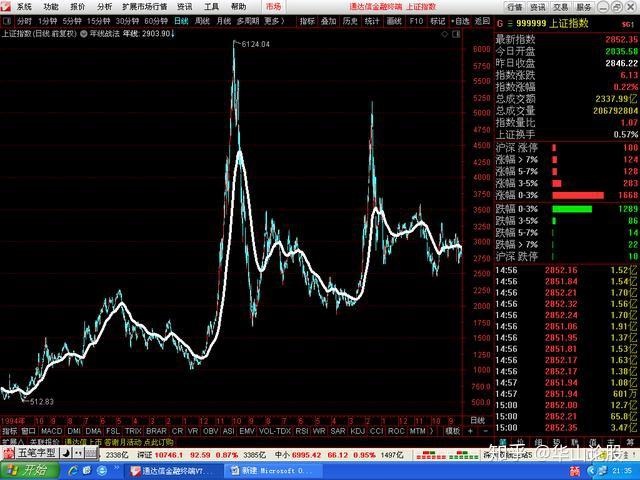Select the 市场 tab in title bar
Screen dimensions: 640x480
[x=273, y=7]
